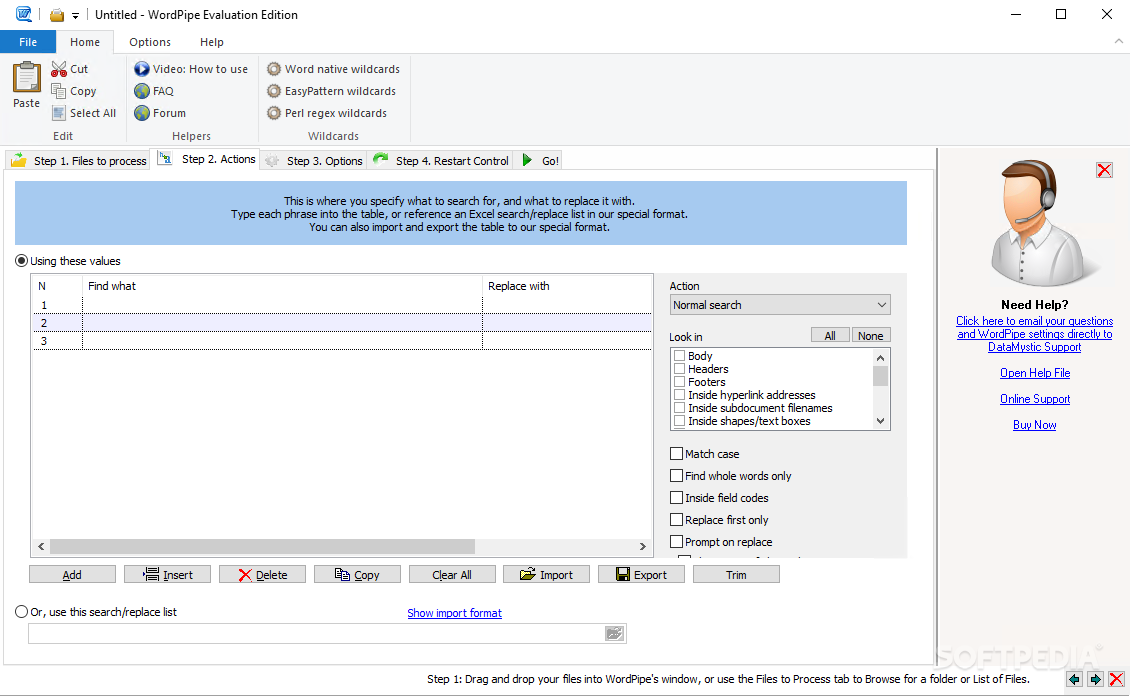Viewport: 1130px width, 696px height.
Task: Choose EasyPattern wildcards
Action: (331, 91)
